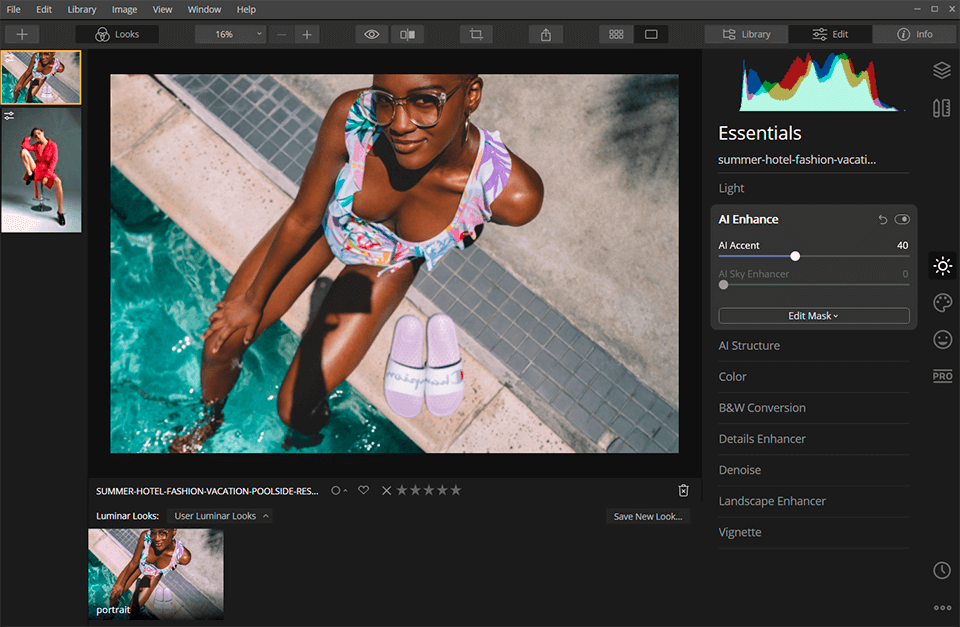Screen dimensions: 960x627
Task: Delete image using trash icon
Action: [x=683, y=490]
